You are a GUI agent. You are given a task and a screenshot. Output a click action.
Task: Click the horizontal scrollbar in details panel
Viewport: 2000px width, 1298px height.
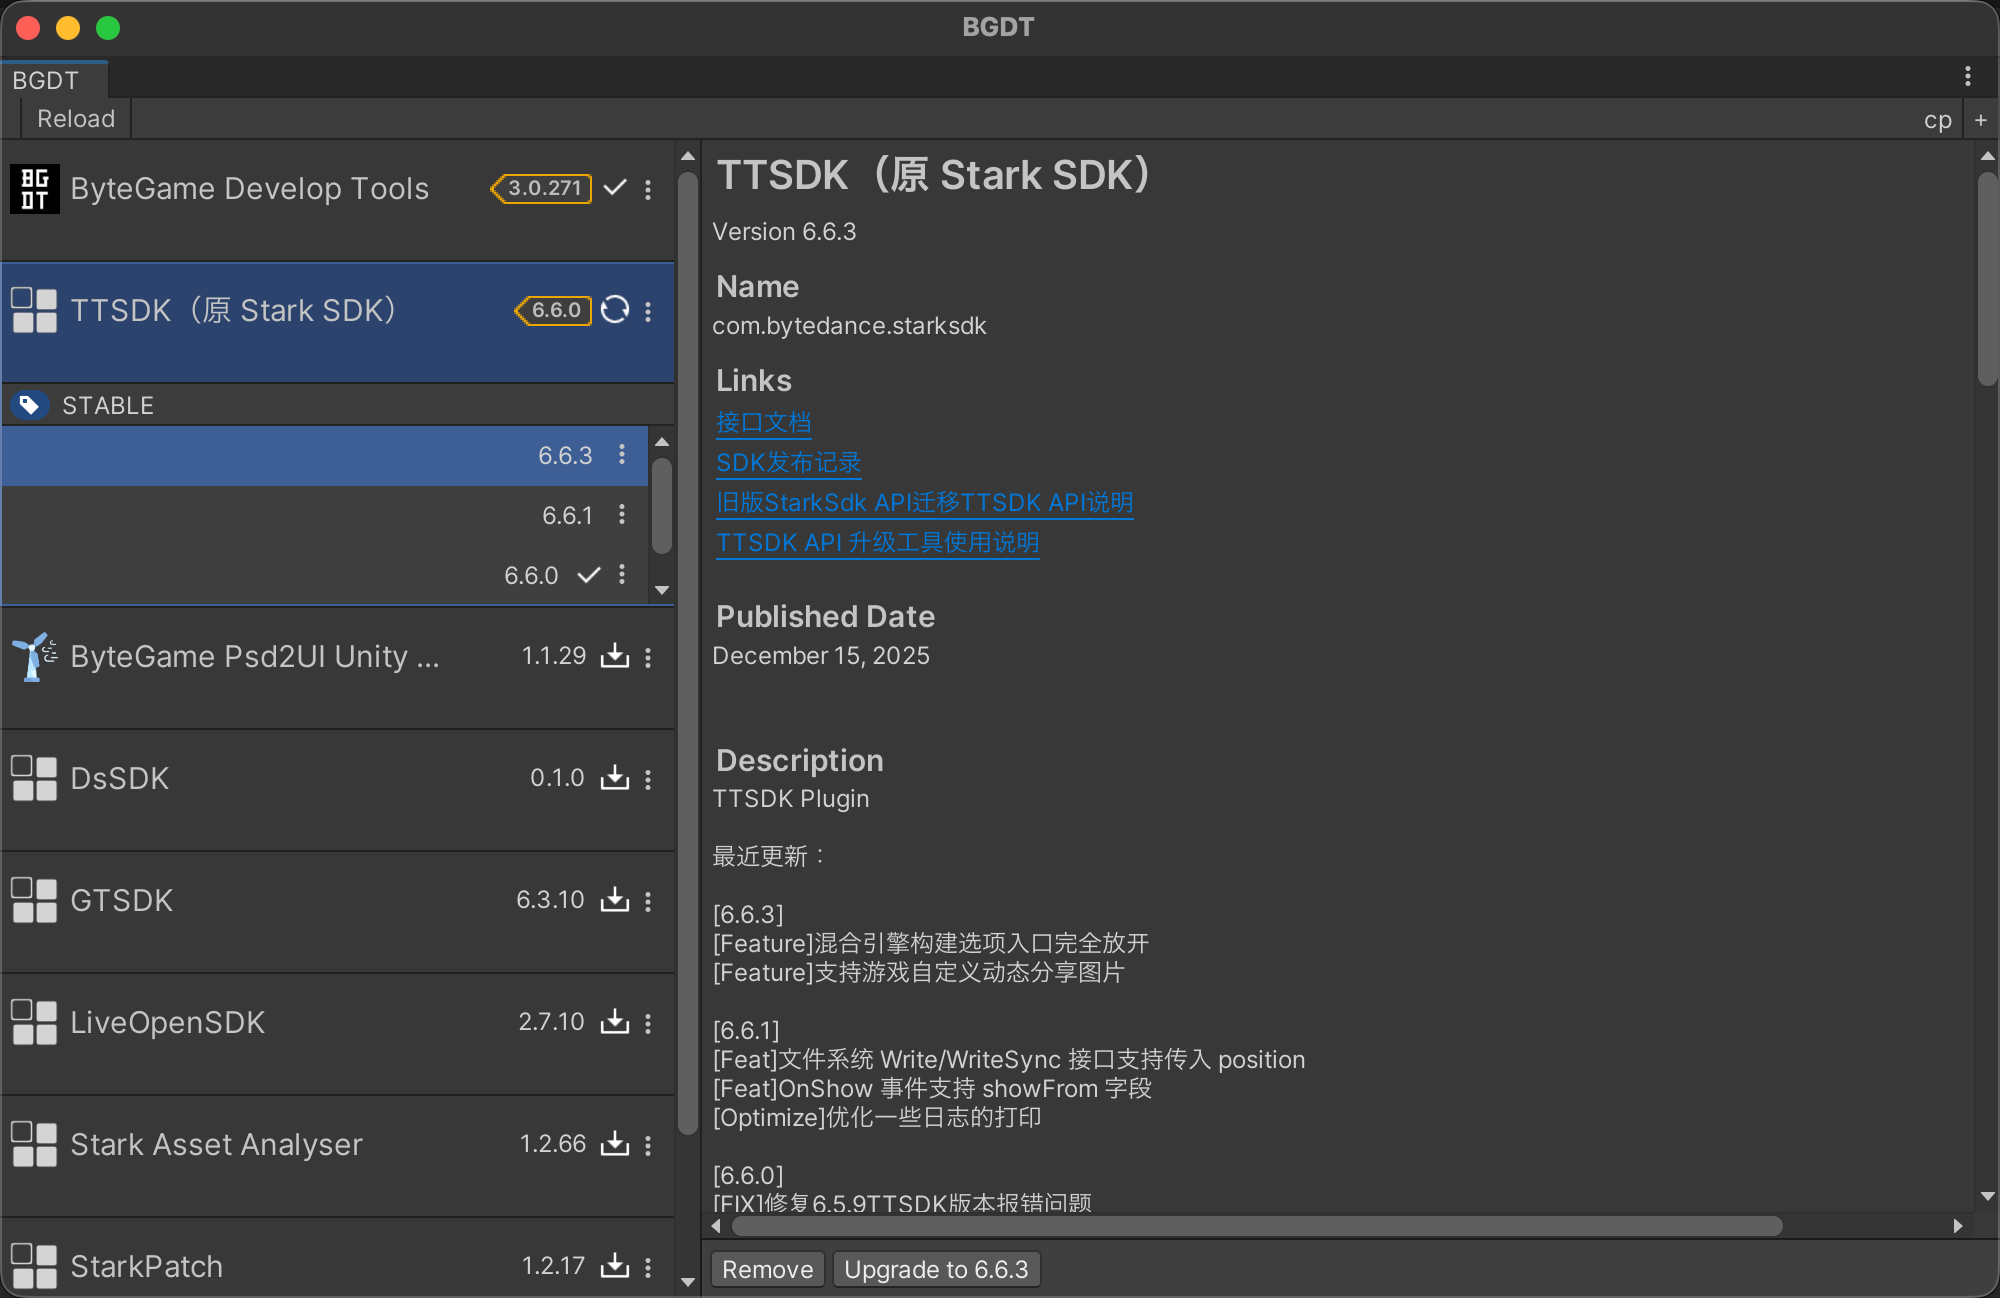1256,1226
